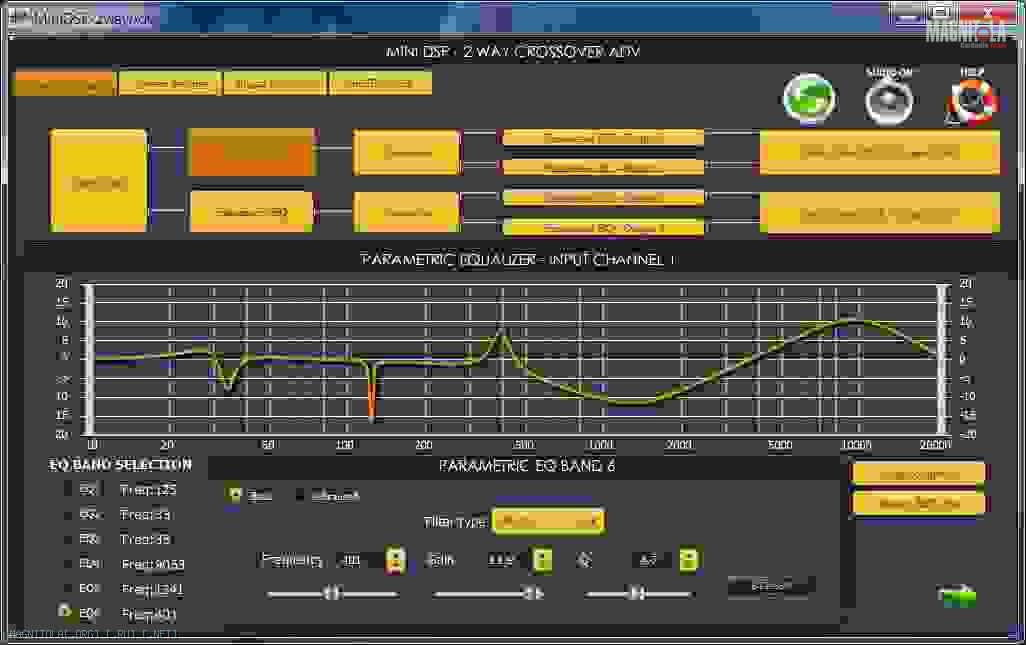Click the upper yellow button beside Parametric EQ Band 6
Image resolution: width=1026 pixels, height=645 pixels.
[x=919, y=475]
